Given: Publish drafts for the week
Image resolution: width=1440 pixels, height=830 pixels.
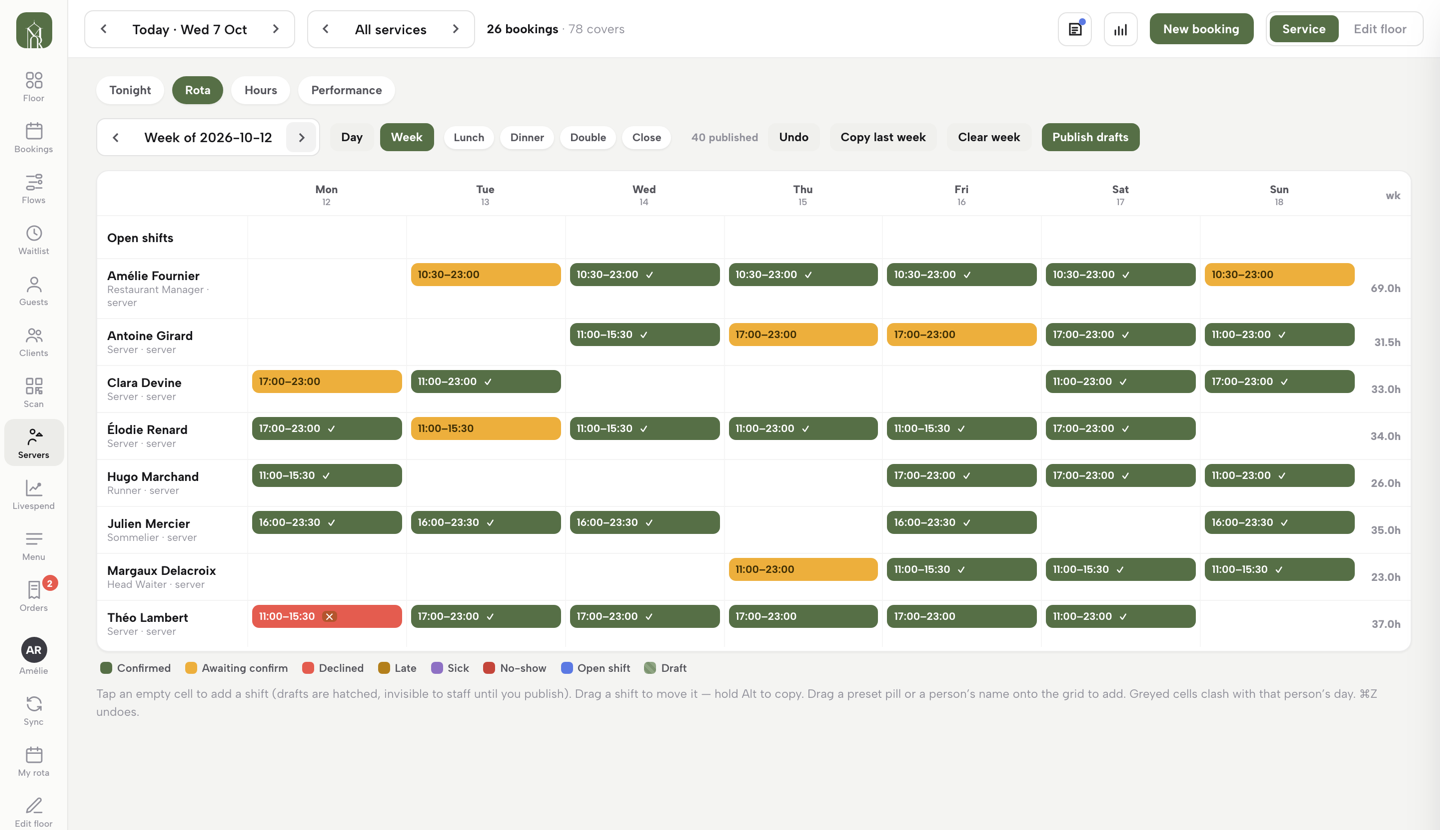Looking at the screenshot, I should click(x=1090, y=137).
